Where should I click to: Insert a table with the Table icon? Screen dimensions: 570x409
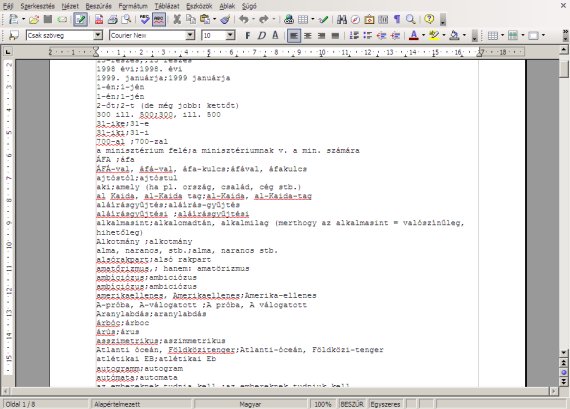303,19
